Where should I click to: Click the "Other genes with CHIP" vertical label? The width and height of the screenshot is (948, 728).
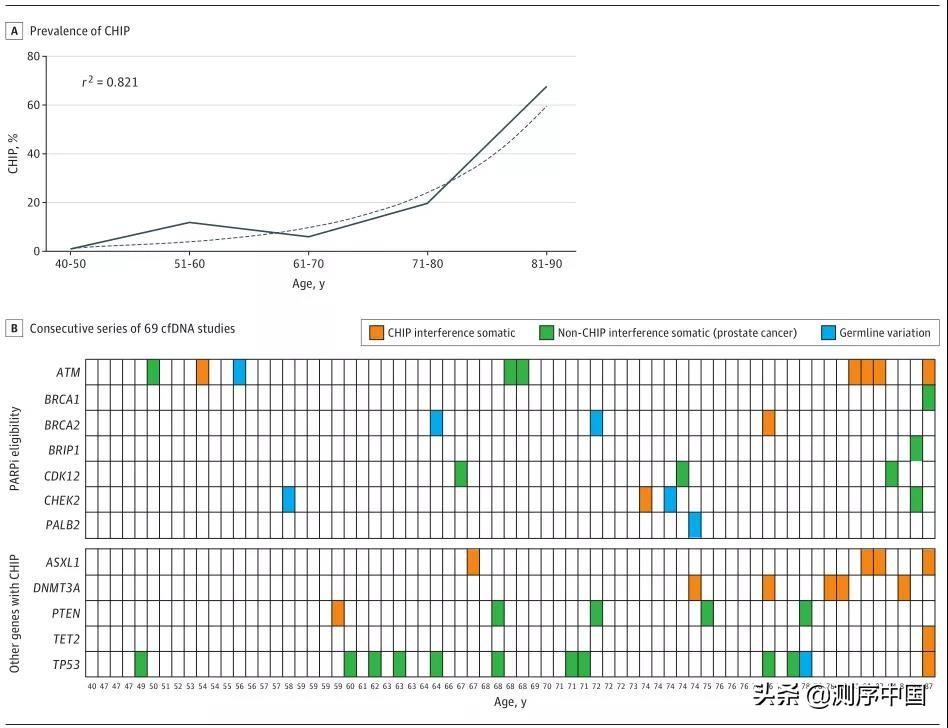pos(15,614)
